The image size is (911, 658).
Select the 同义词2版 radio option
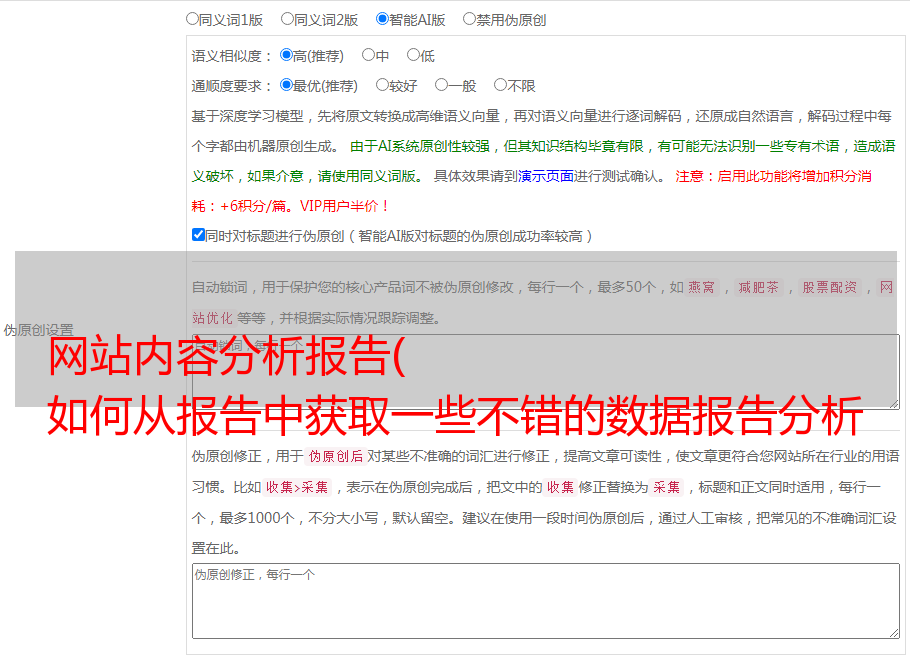(x=287, y=19)
